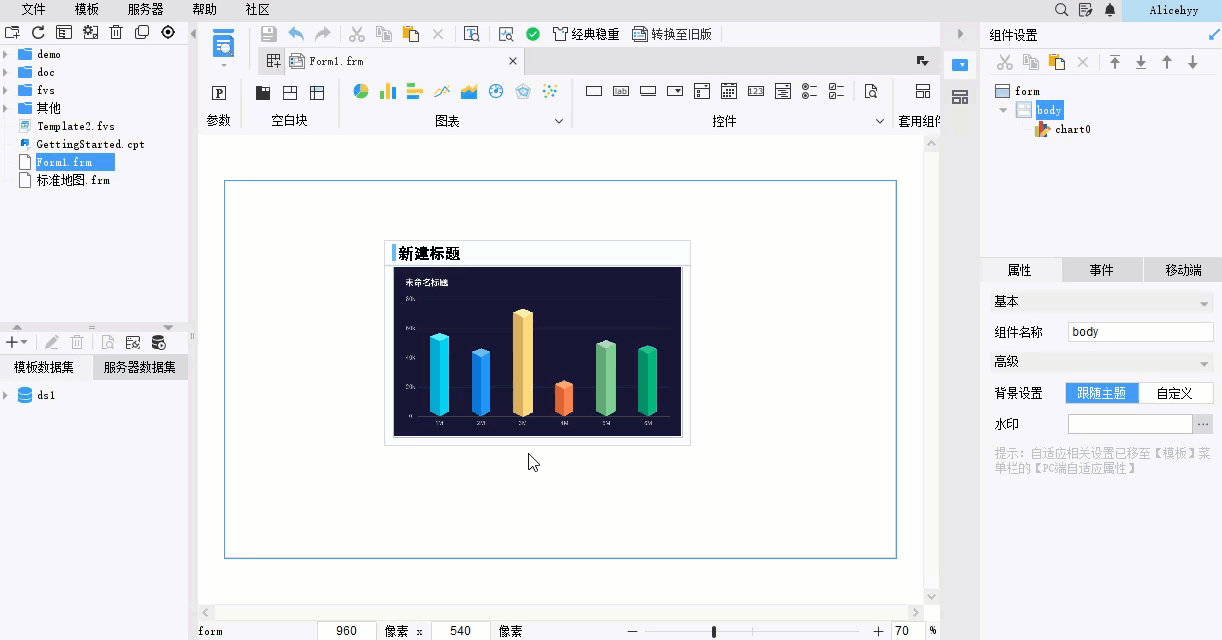Image resolution: width=1222 pixels, height=640 pixels.
Task: Click the save disk icon in toolbar
Action: [269, 34]
